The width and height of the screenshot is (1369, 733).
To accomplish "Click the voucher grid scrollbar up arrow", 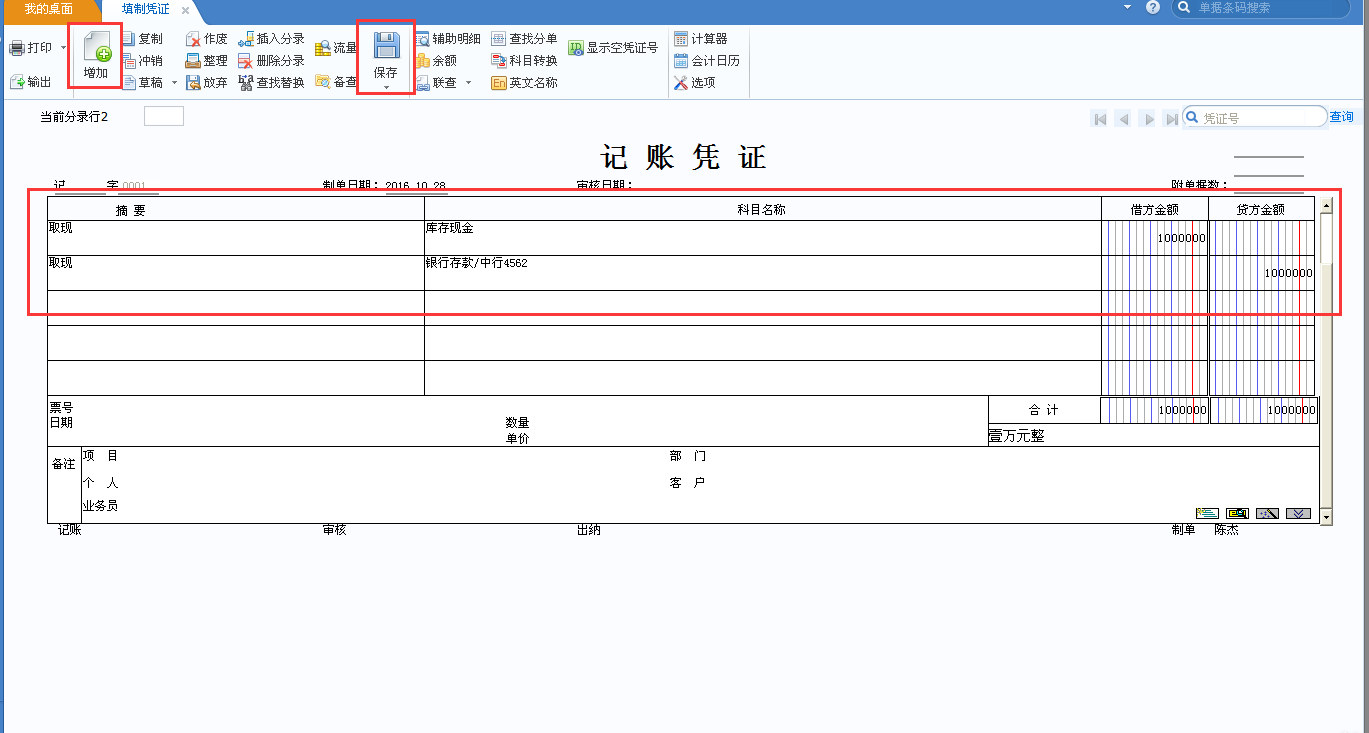I will (x=1326, y=205).
